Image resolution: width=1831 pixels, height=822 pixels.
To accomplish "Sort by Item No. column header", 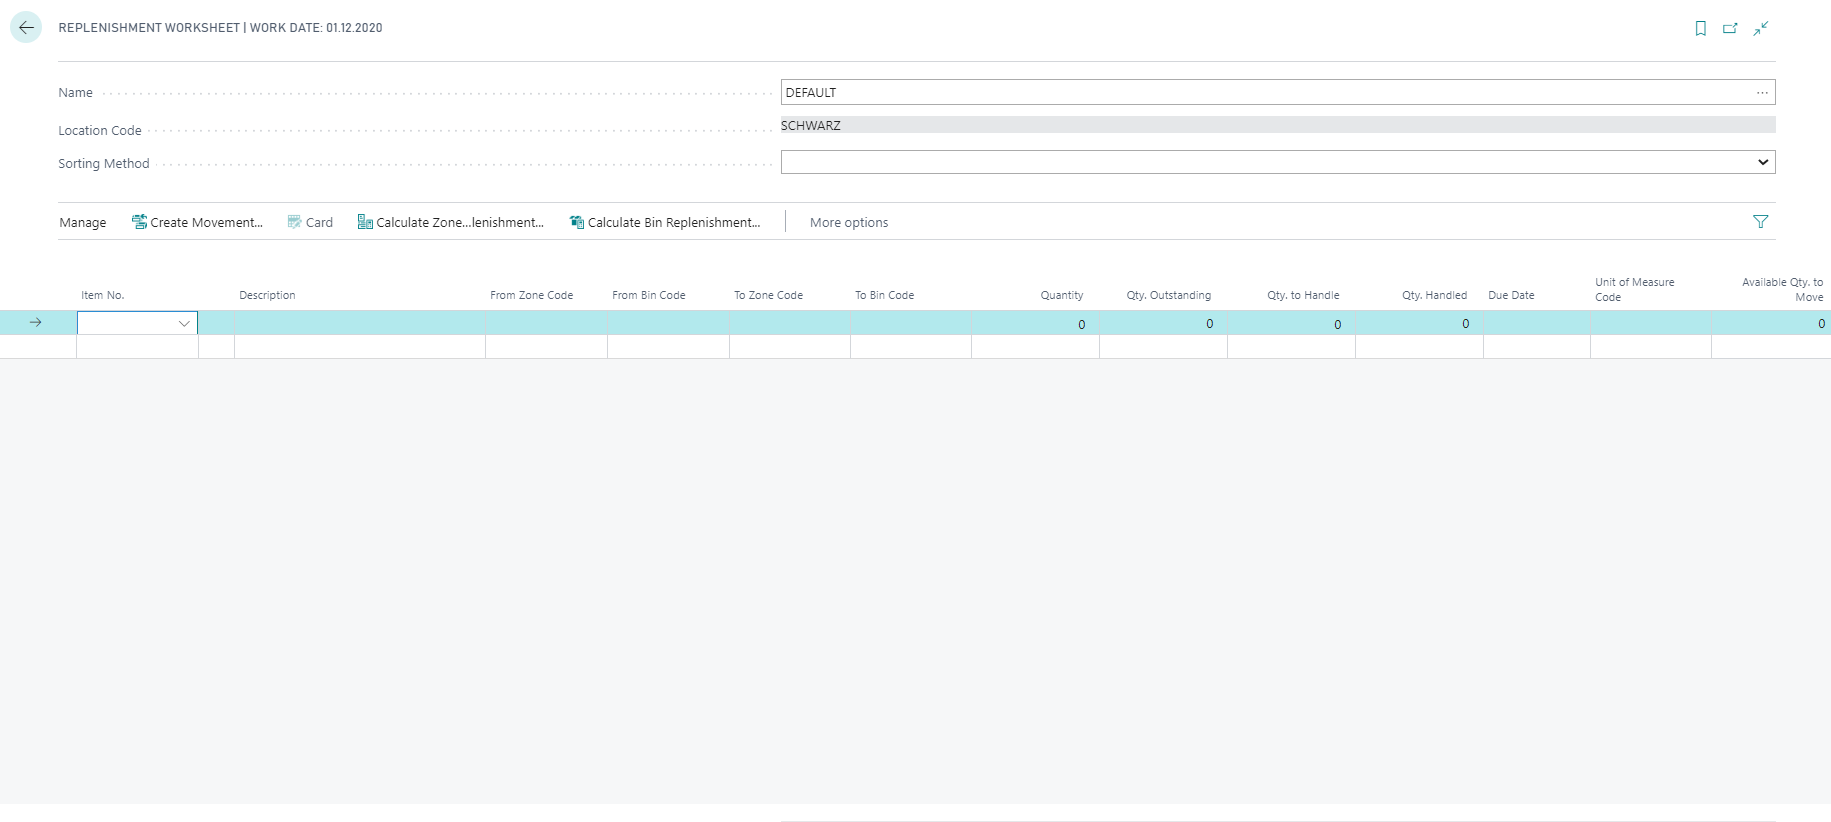I will coord(103,295).
